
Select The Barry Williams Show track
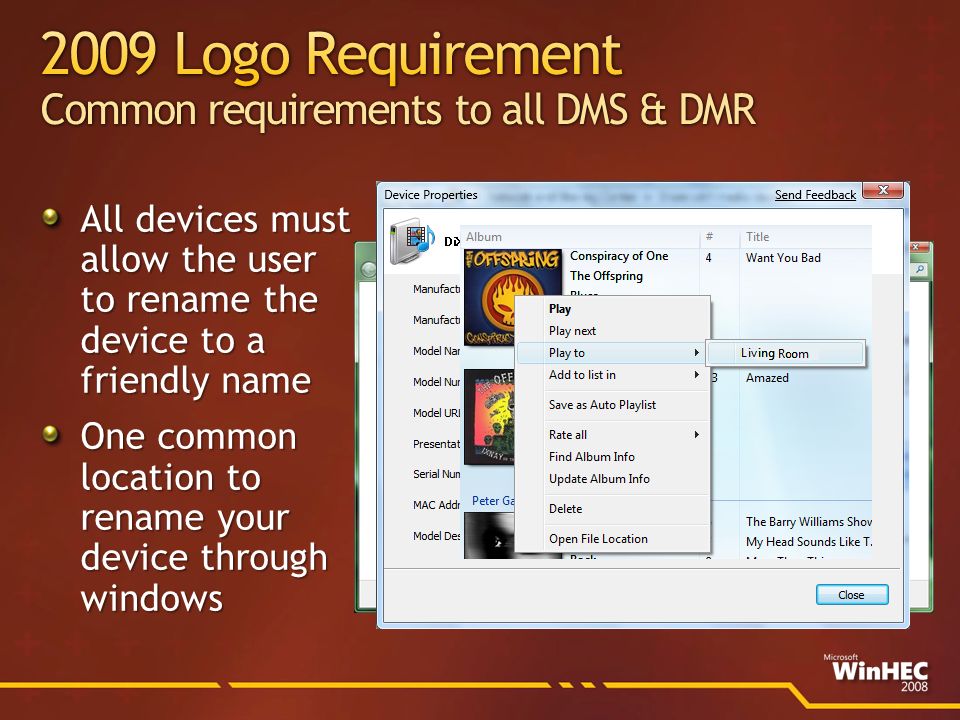coord(808,522)
